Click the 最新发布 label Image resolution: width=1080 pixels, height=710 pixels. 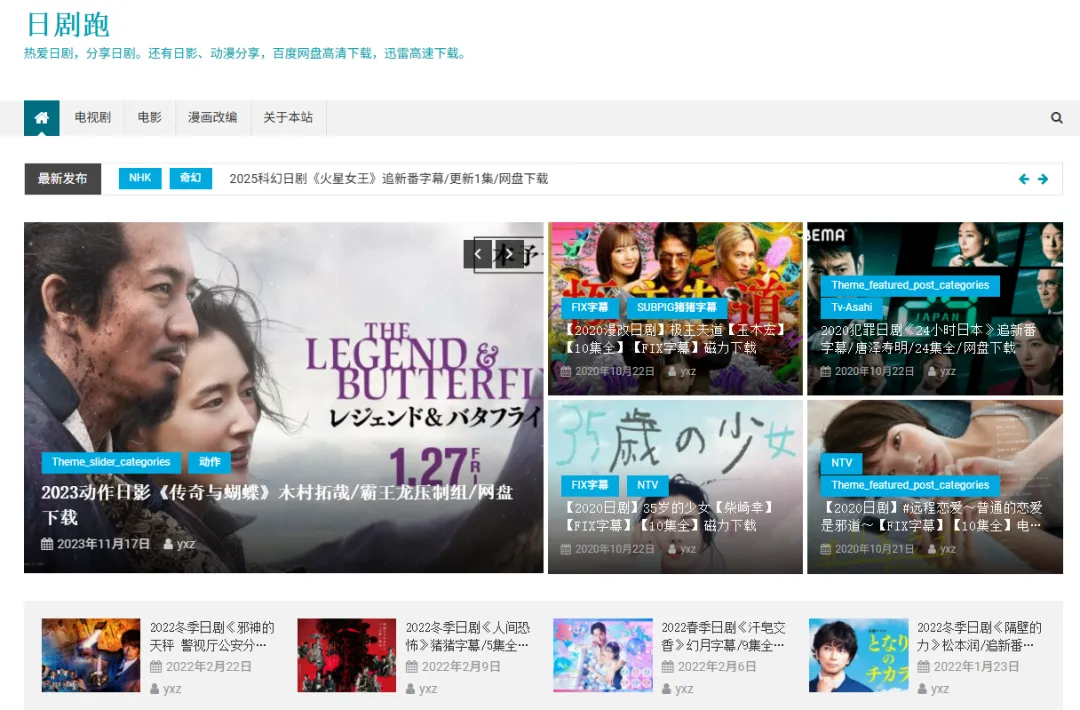coord(63,179)
